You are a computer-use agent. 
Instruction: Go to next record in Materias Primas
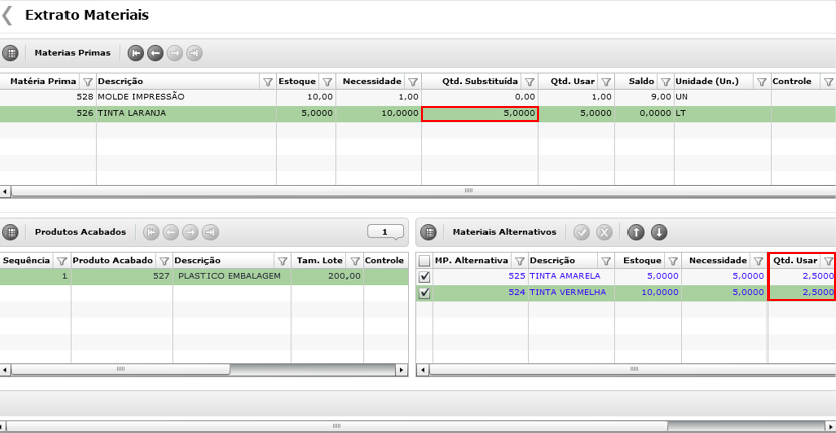(x=175, y=53)
